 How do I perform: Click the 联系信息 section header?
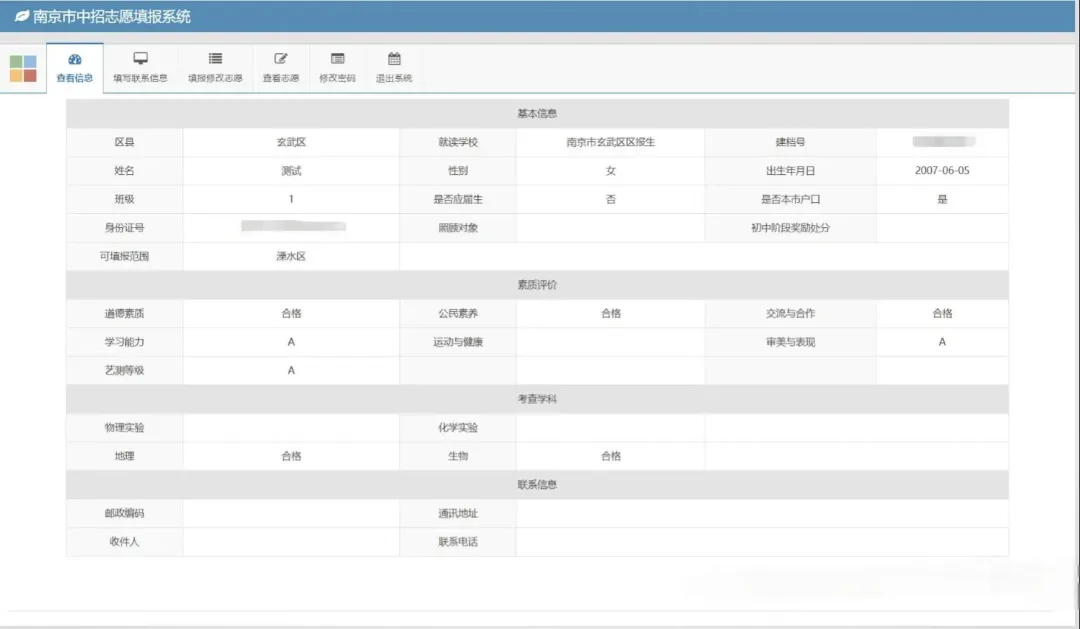537,484
